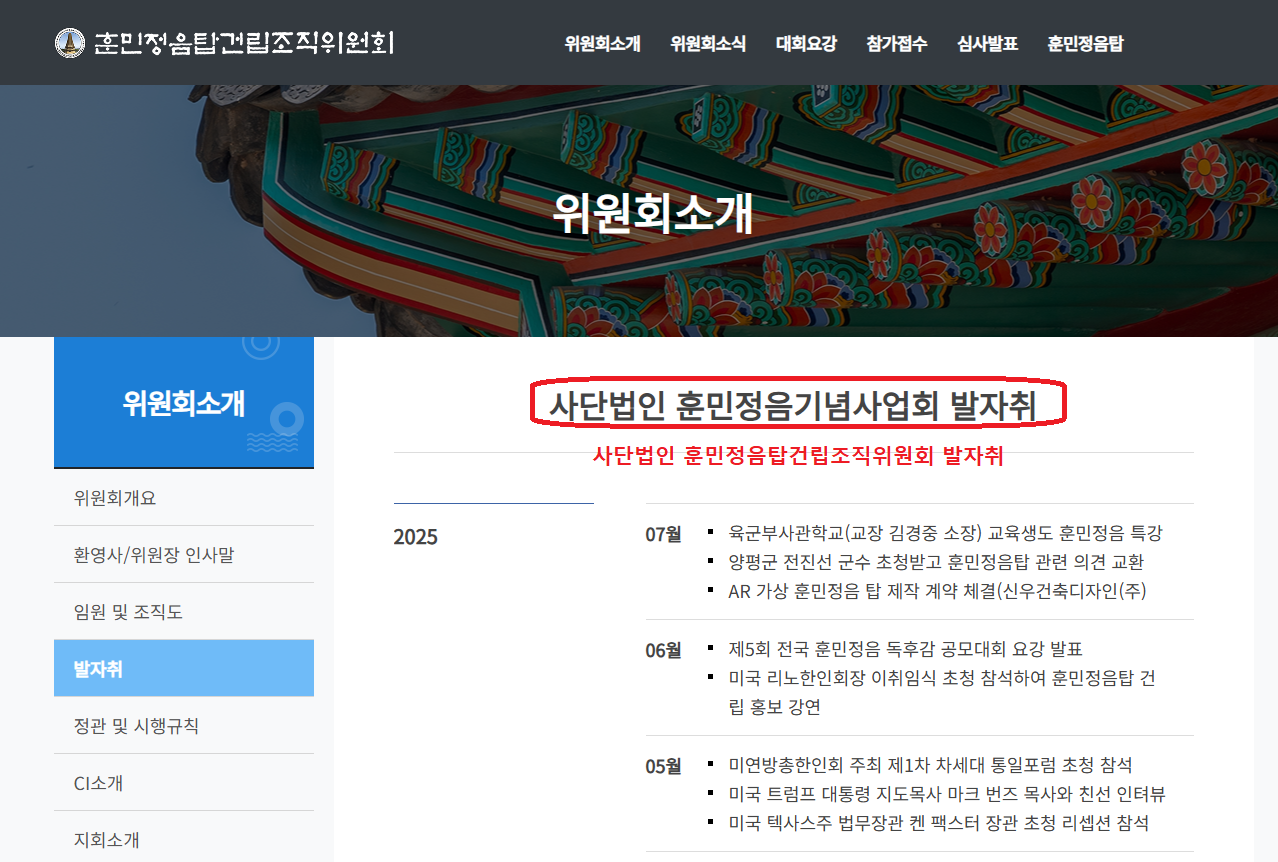Screen dimensions: 1278x862
Task: Open the 대회요강 top menu
Action: (806, 43)
